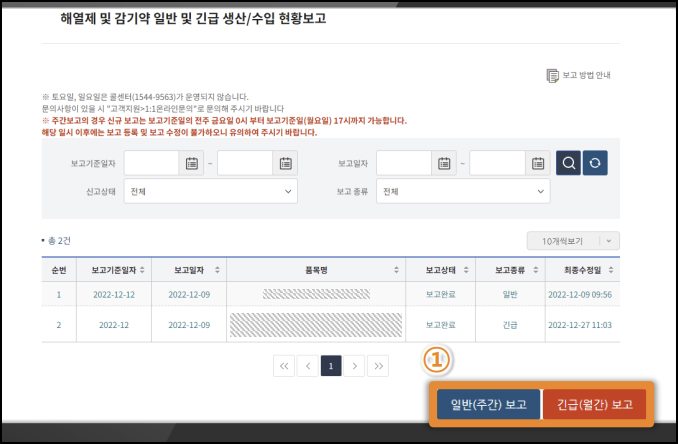Click the 일반(주간) 보고 button

488,405
